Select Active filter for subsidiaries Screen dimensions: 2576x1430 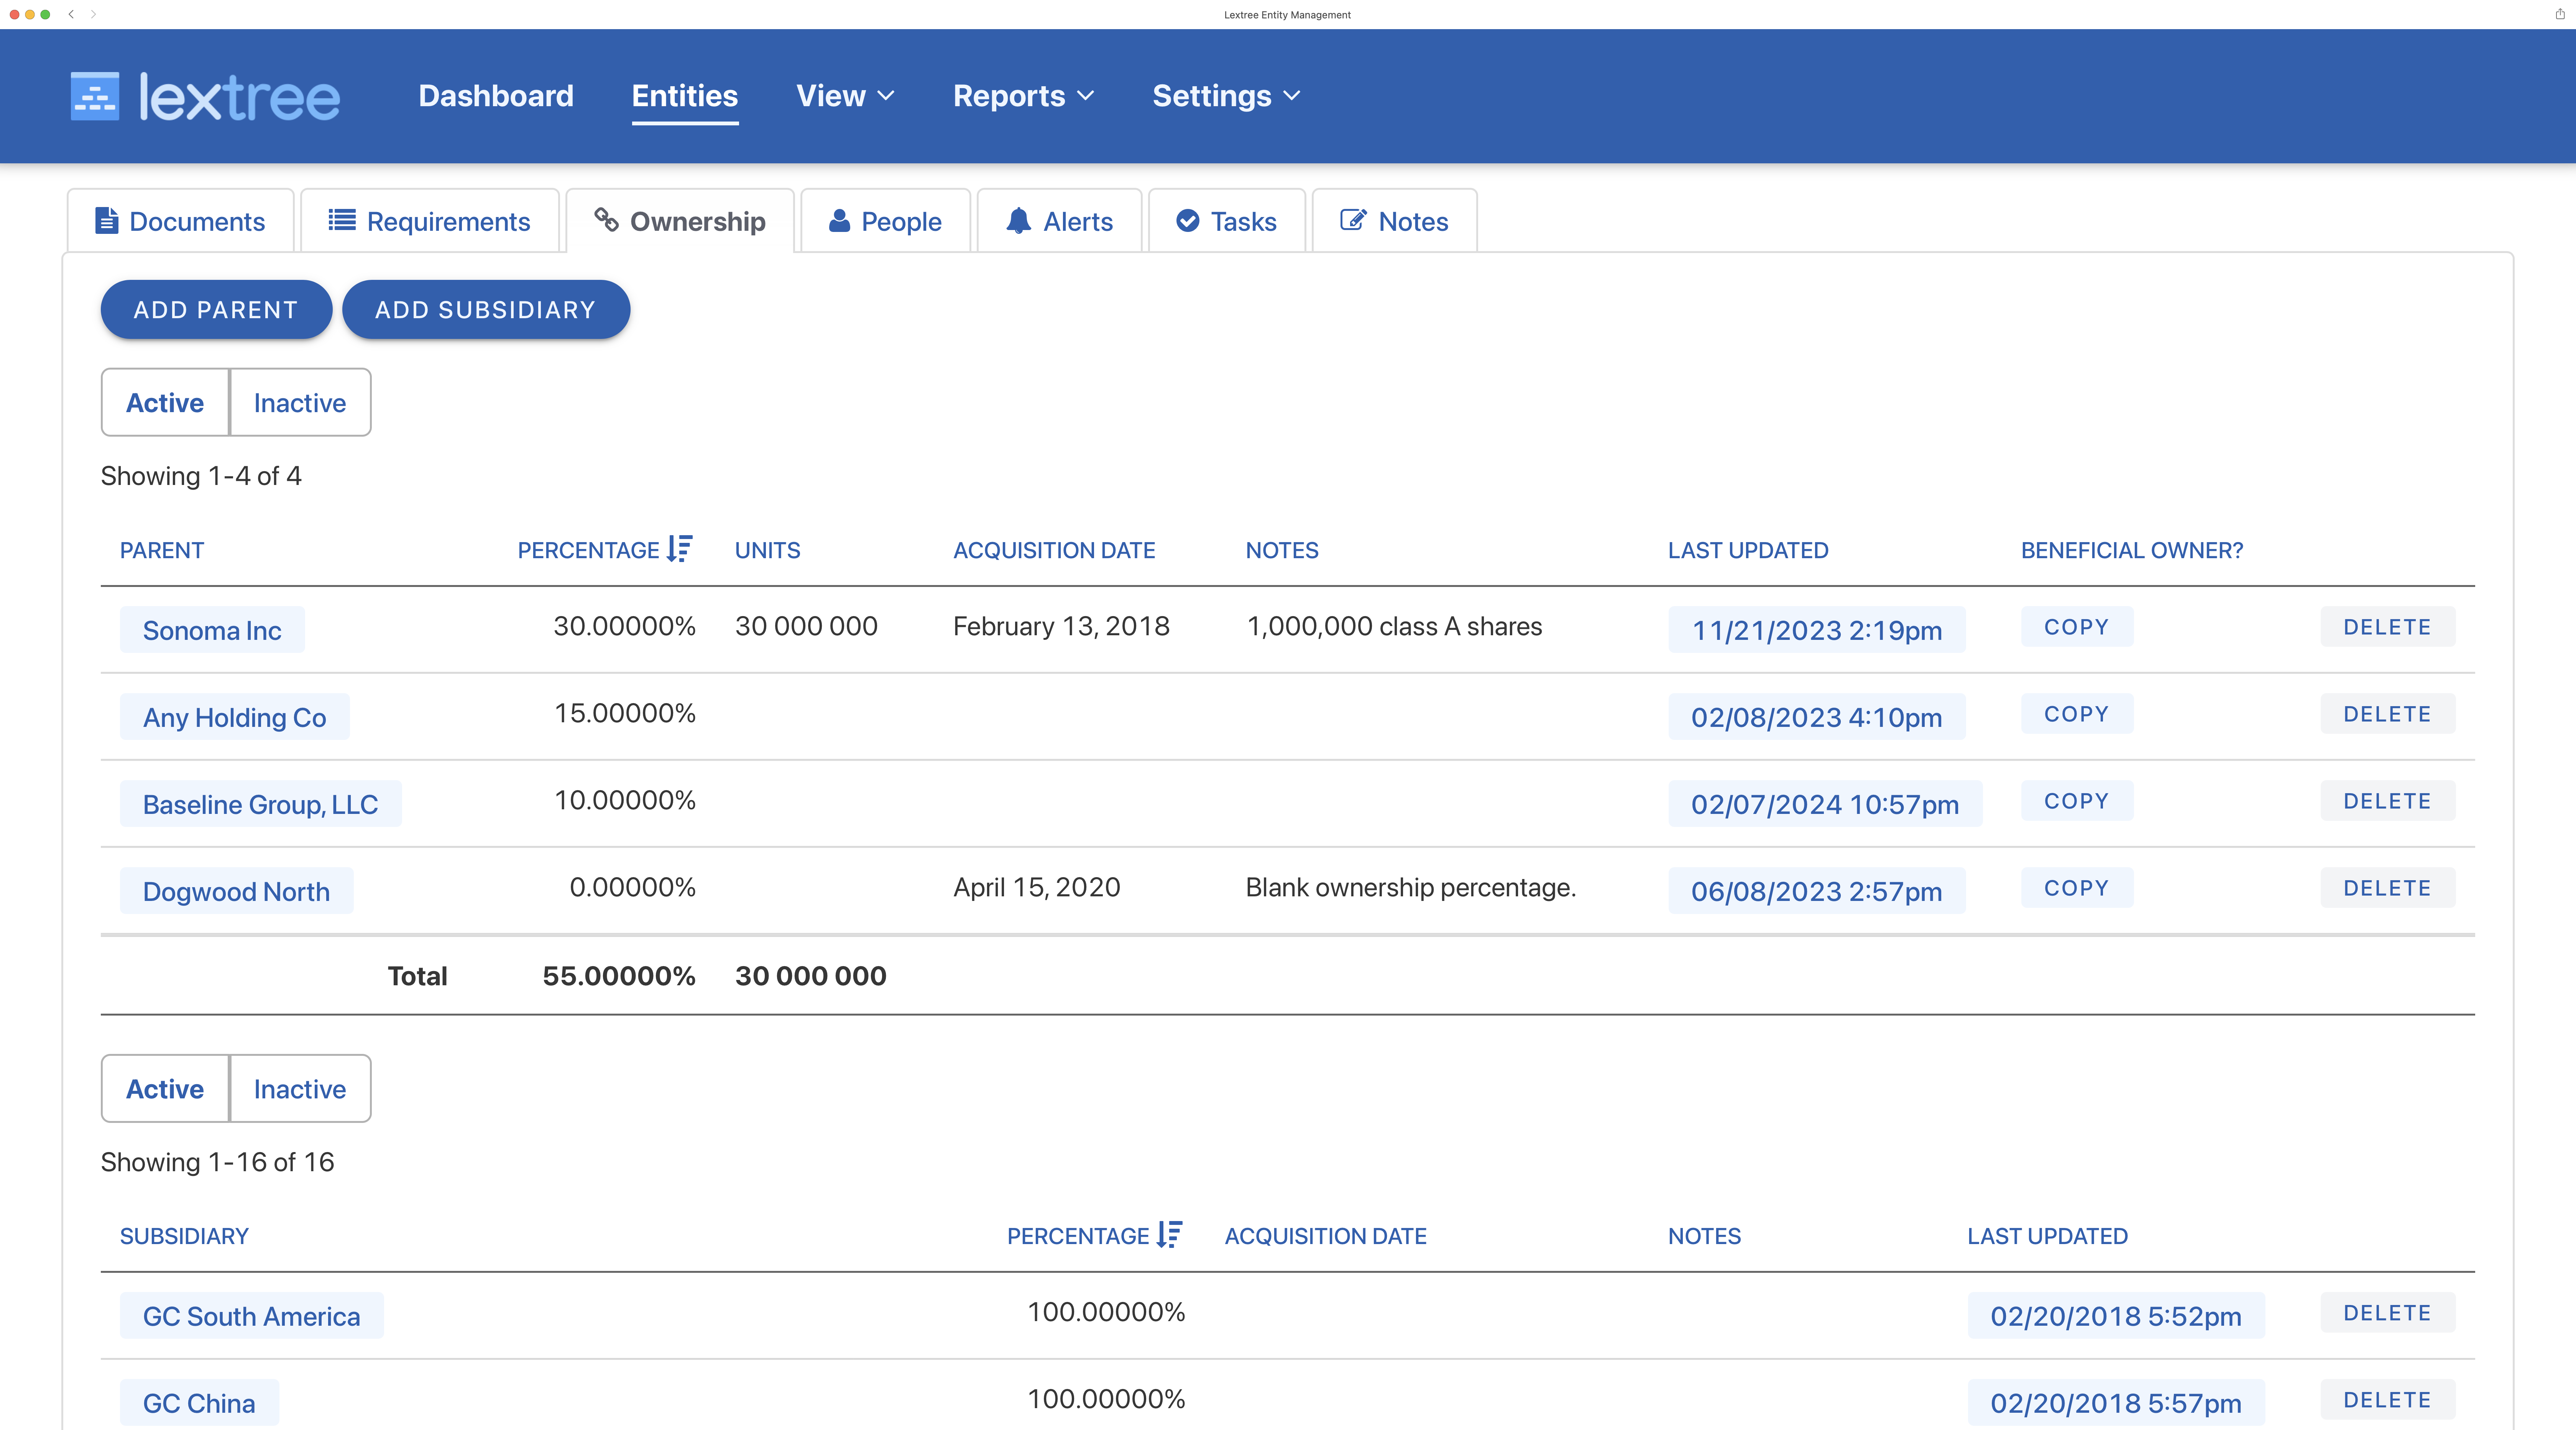tap(165, 1088)
